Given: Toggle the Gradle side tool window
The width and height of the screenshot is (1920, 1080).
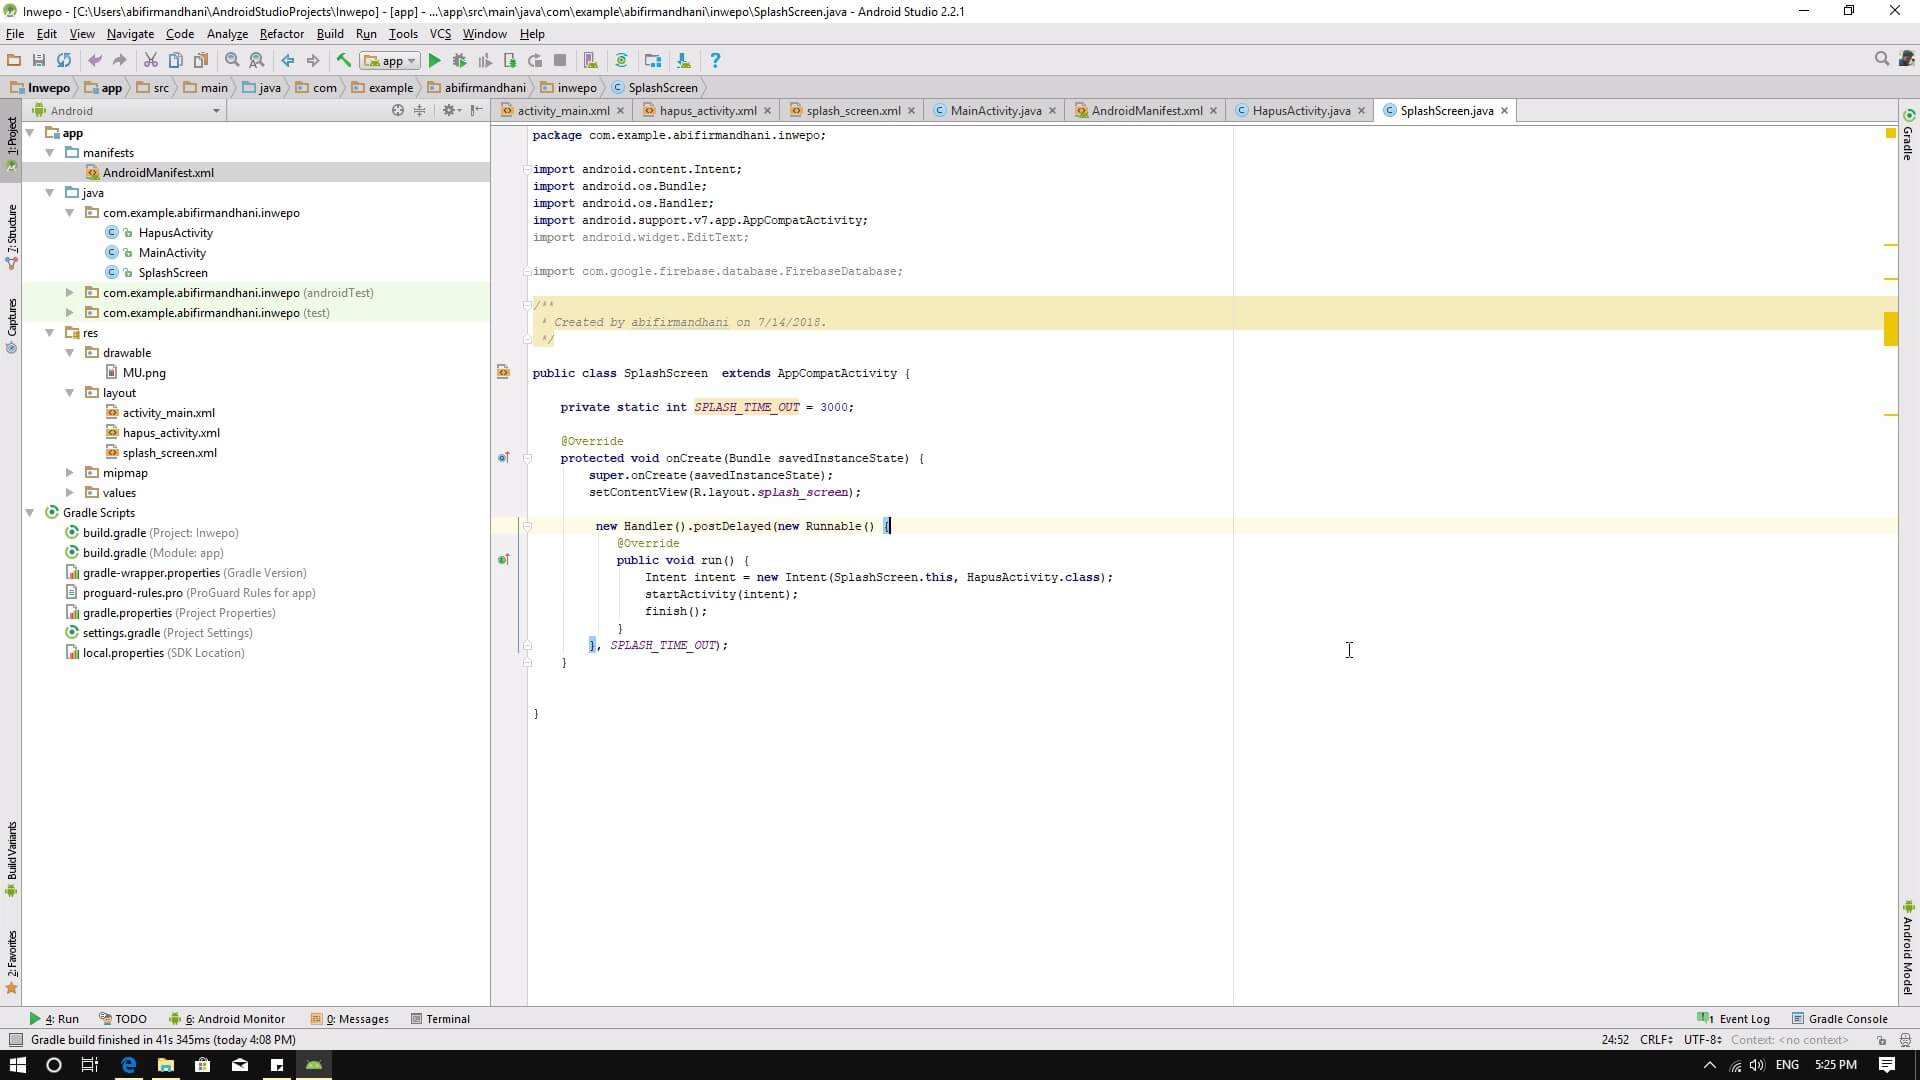Looking at the screenshot, I should (1908, 135).
